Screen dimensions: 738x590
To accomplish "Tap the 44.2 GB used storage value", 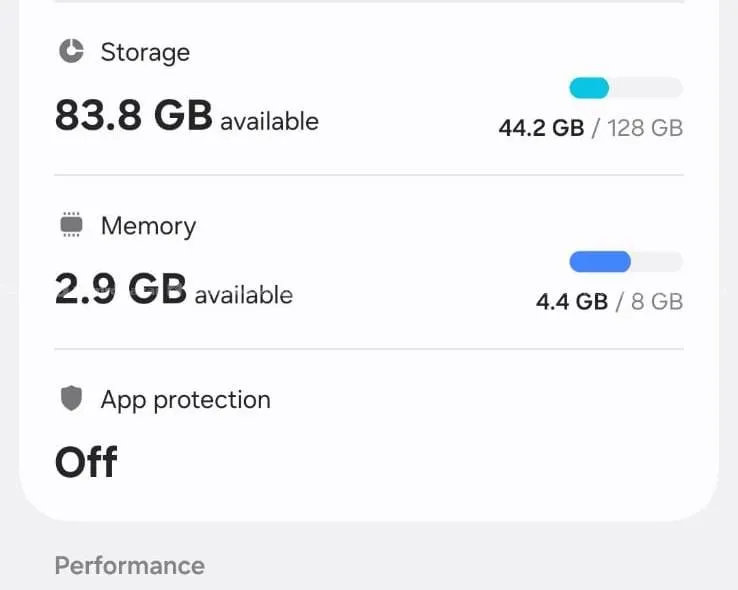I will point(541,128).
